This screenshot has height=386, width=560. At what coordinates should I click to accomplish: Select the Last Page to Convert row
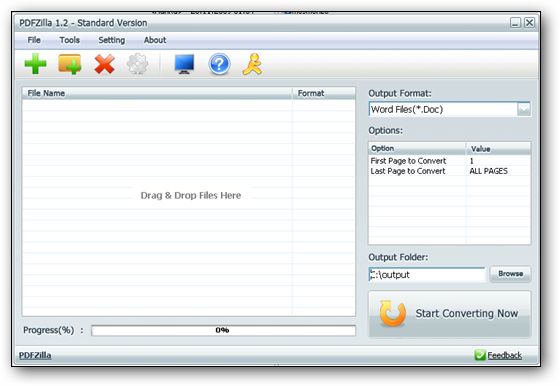(449, 171)
